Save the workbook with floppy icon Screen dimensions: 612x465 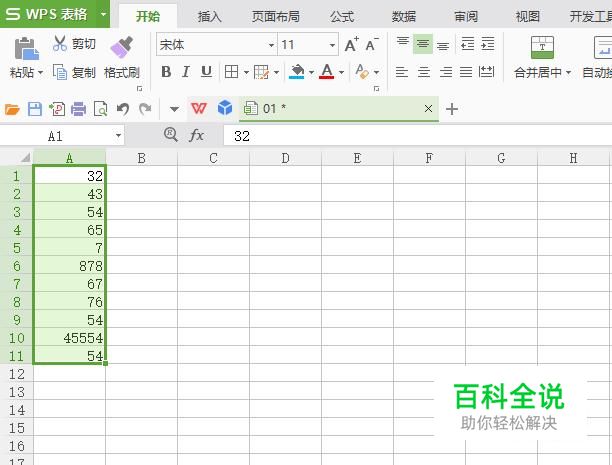pos(35,109)
